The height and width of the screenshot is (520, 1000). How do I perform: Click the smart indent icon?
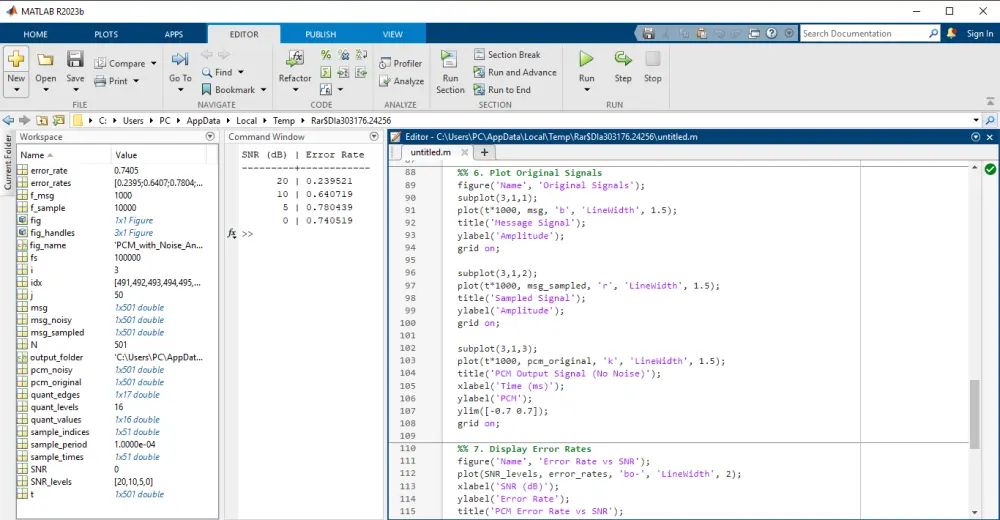coord(325,72)
